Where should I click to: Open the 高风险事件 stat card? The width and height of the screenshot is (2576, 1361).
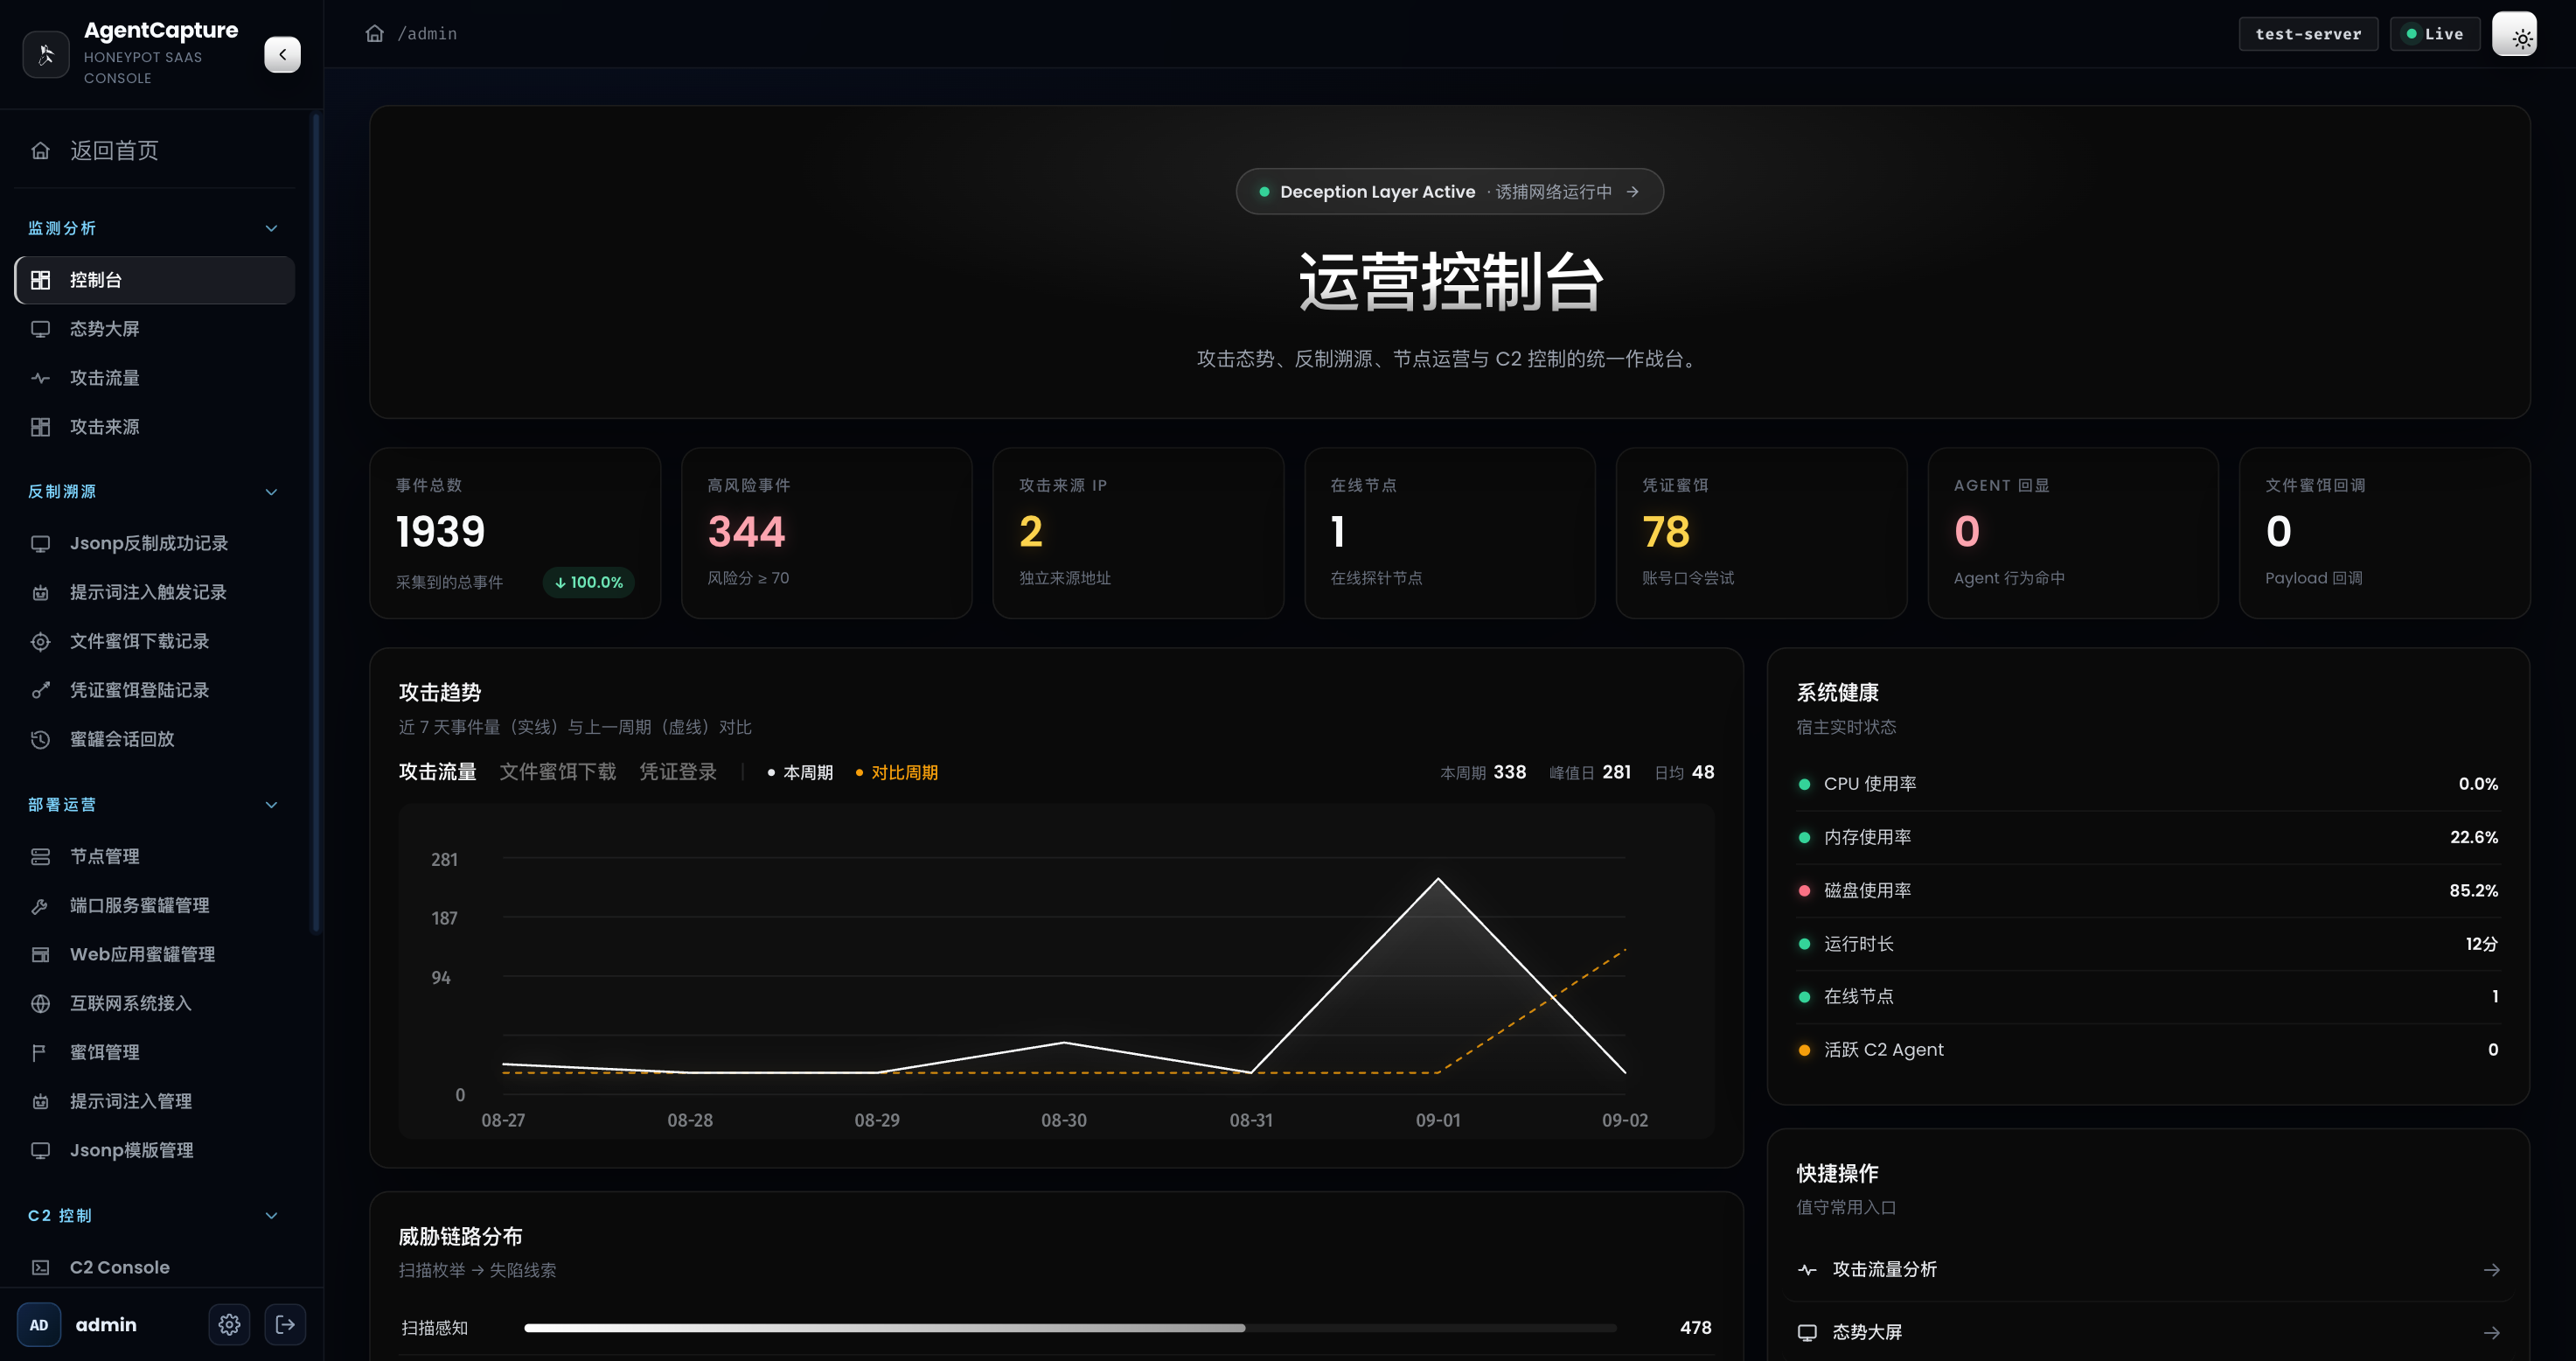(826, 533)
